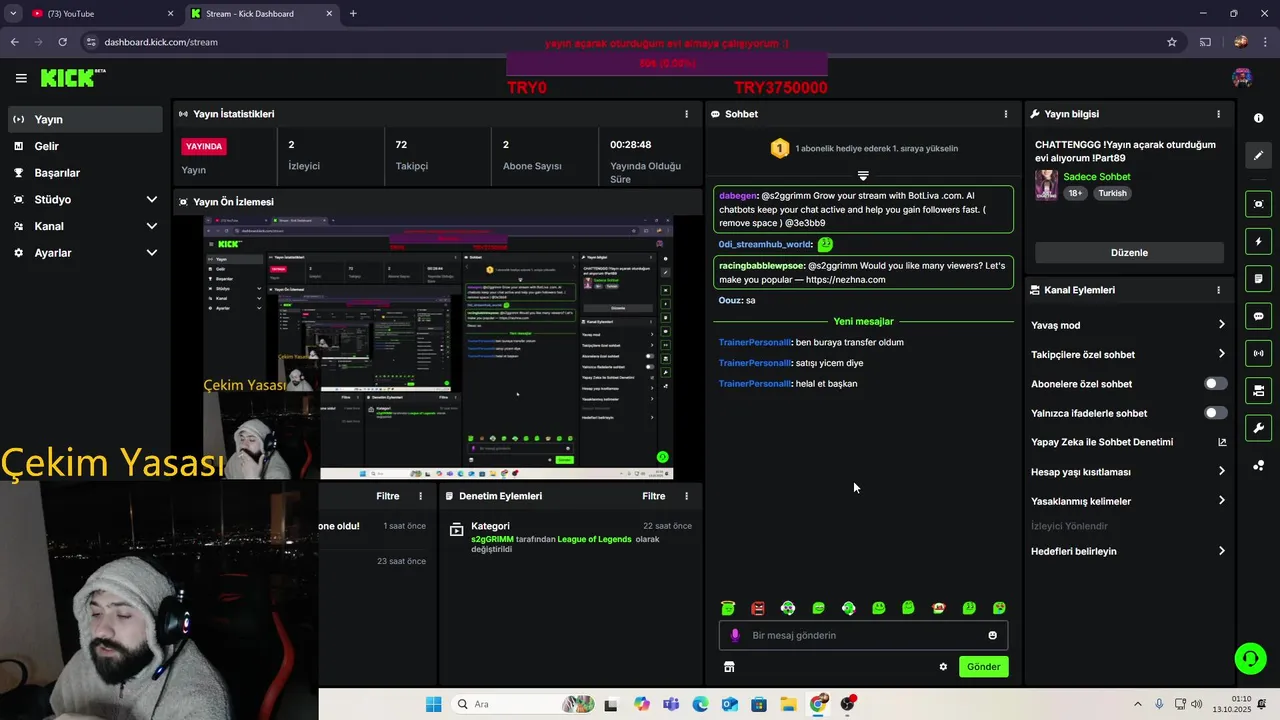Open the profile avatar in Kick header

pyautogui.click(x=1242, y=78)
